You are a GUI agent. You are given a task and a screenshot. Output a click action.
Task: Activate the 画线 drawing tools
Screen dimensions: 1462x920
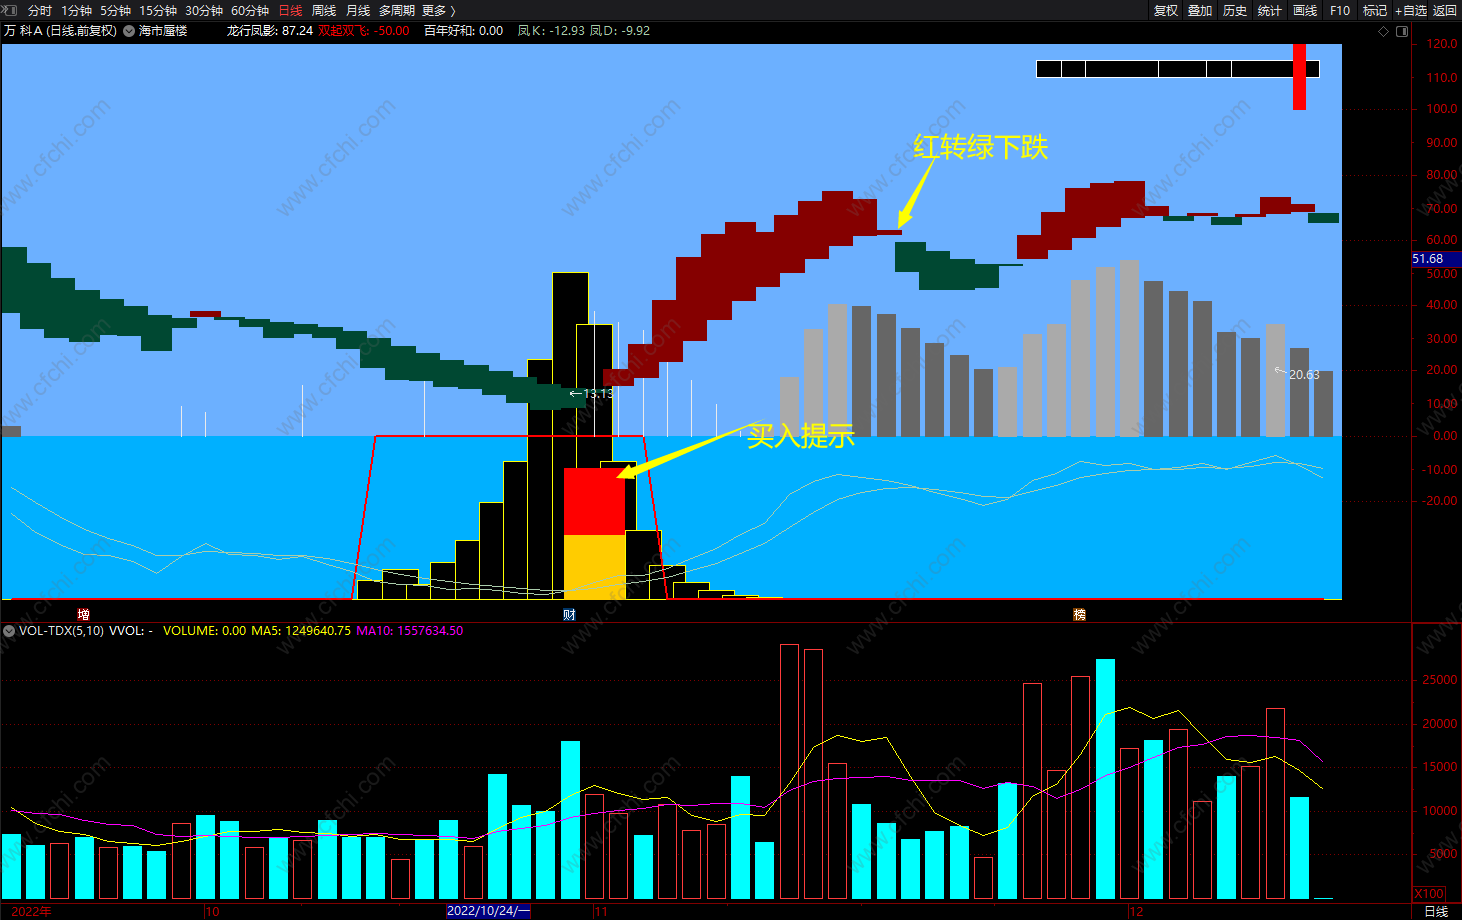pos(1305,10)
